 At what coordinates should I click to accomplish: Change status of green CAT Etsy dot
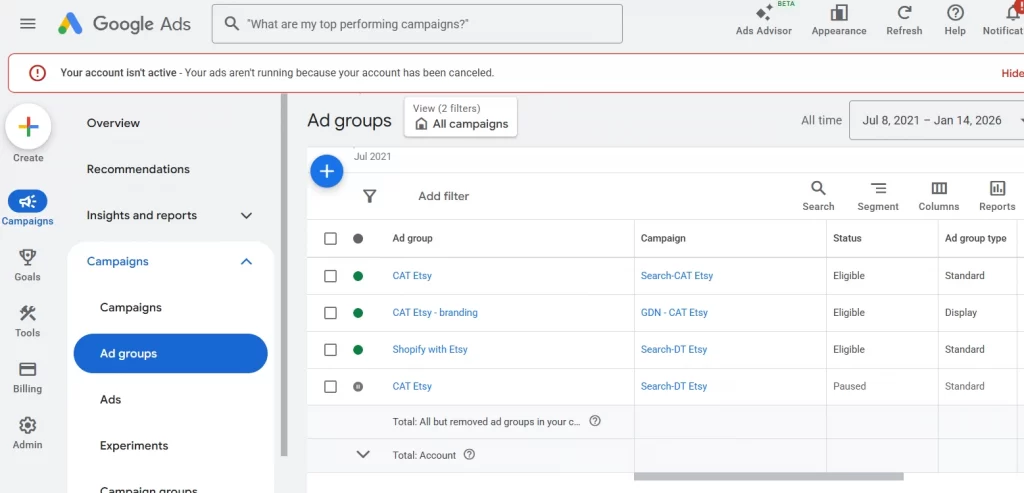point(358,276)
